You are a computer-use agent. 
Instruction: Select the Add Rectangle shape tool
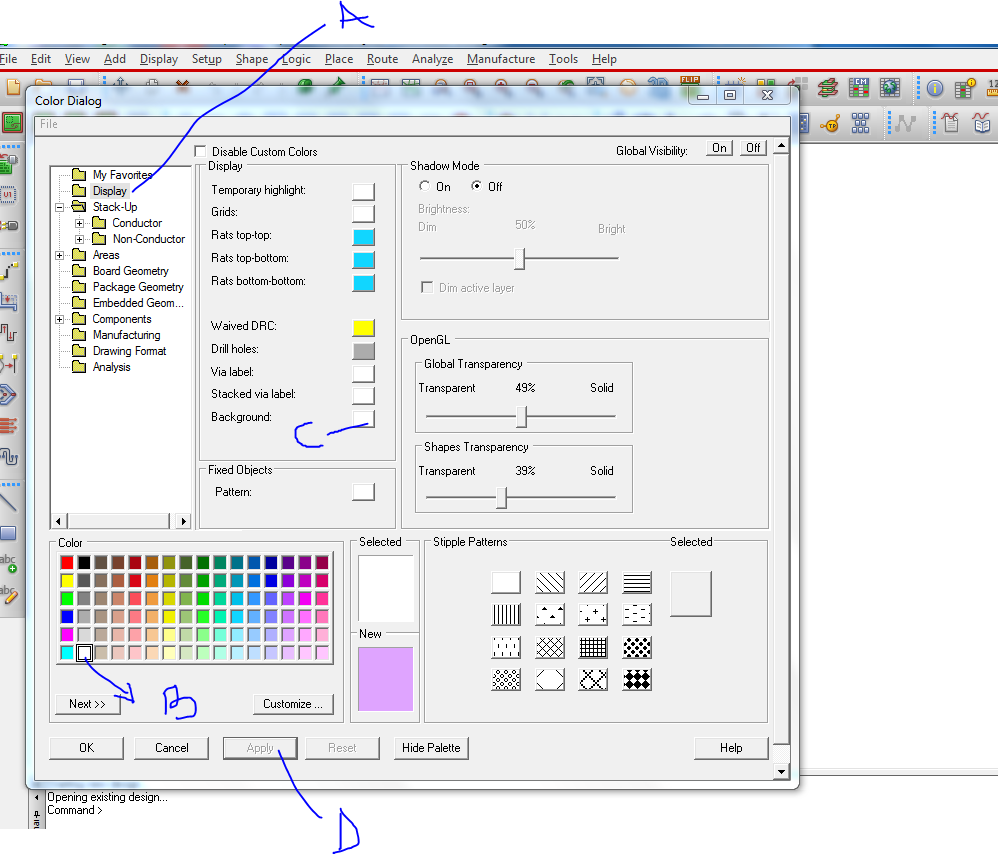point(9,533)
